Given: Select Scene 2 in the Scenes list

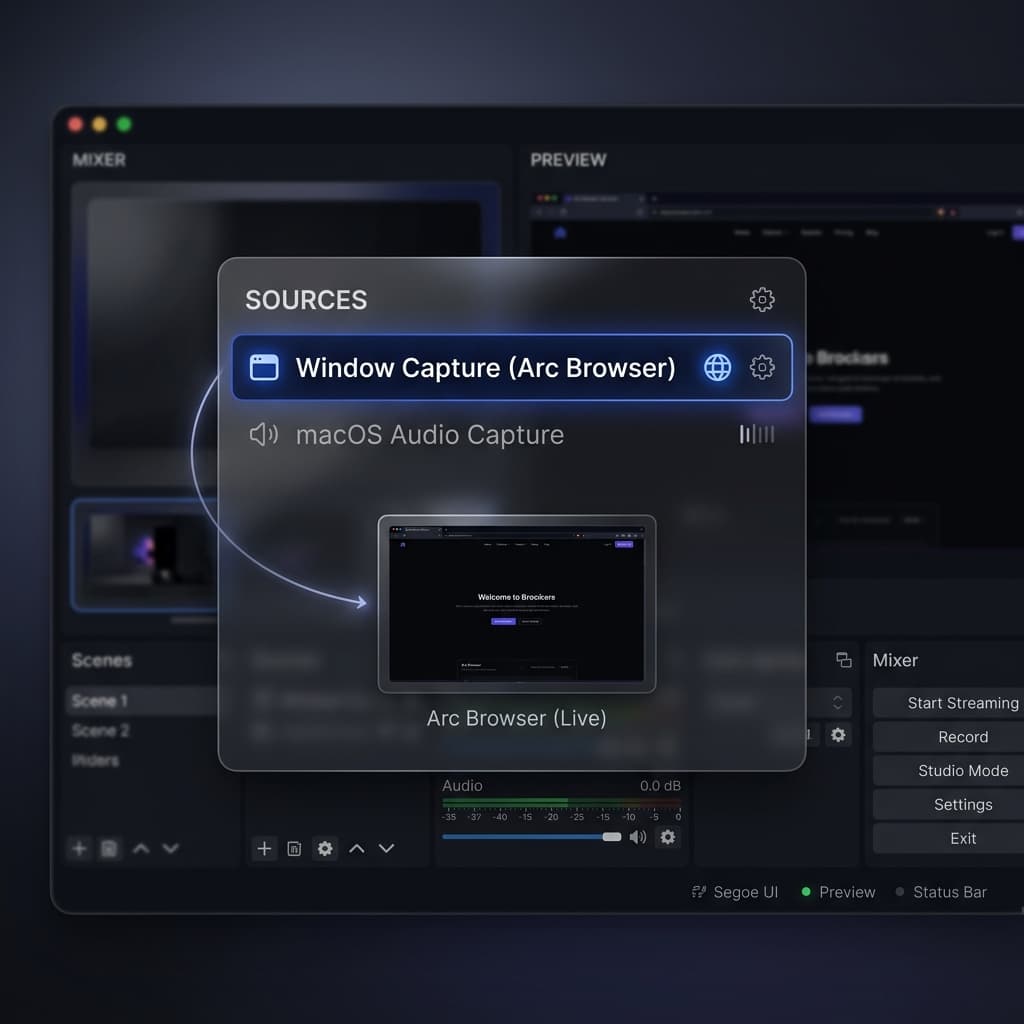Looking at the screenshot, I should [x=100, y=730].
